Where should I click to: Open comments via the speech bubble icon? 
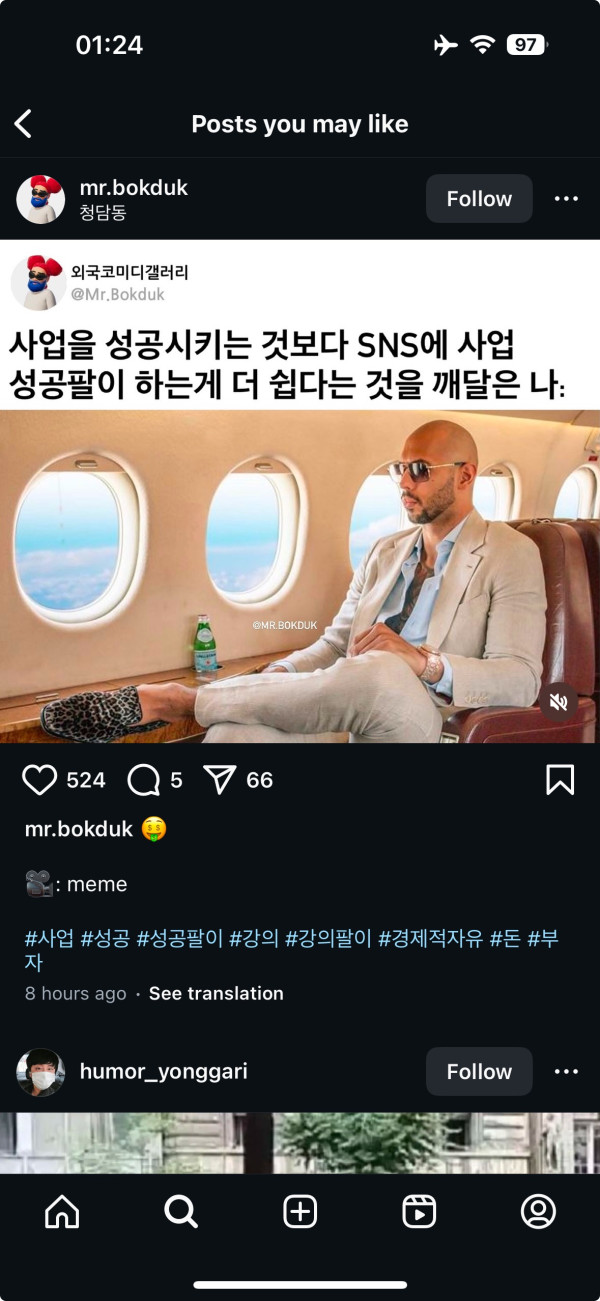pos(144,780)
